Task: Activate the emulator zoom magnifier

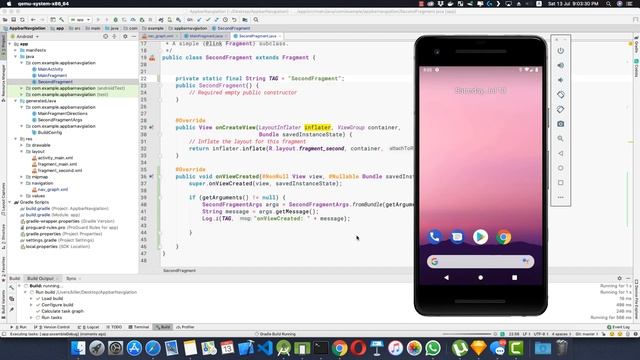Action: tap(560, 139)
